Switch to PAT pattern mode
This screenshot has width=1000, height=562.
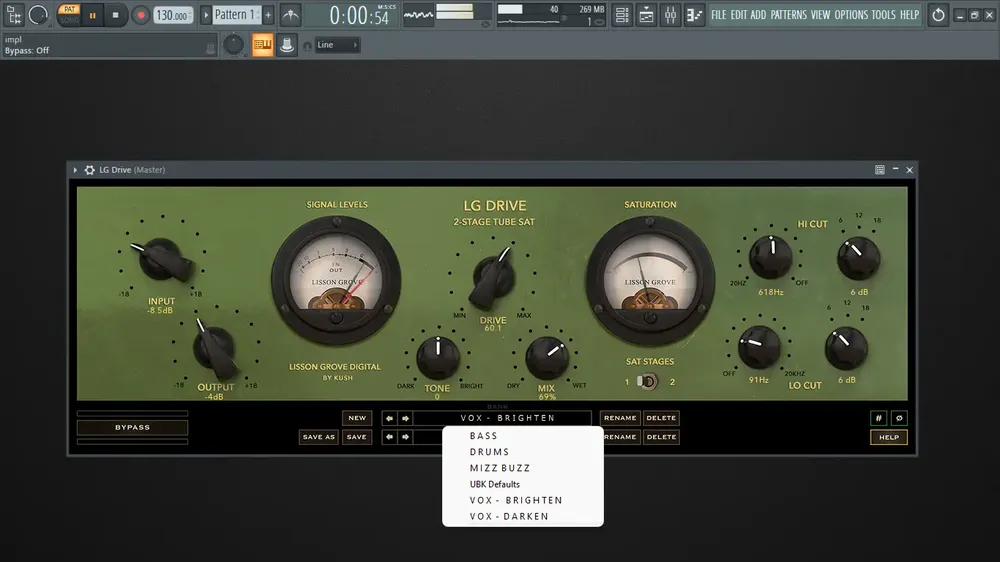click(x=69, y=9)
